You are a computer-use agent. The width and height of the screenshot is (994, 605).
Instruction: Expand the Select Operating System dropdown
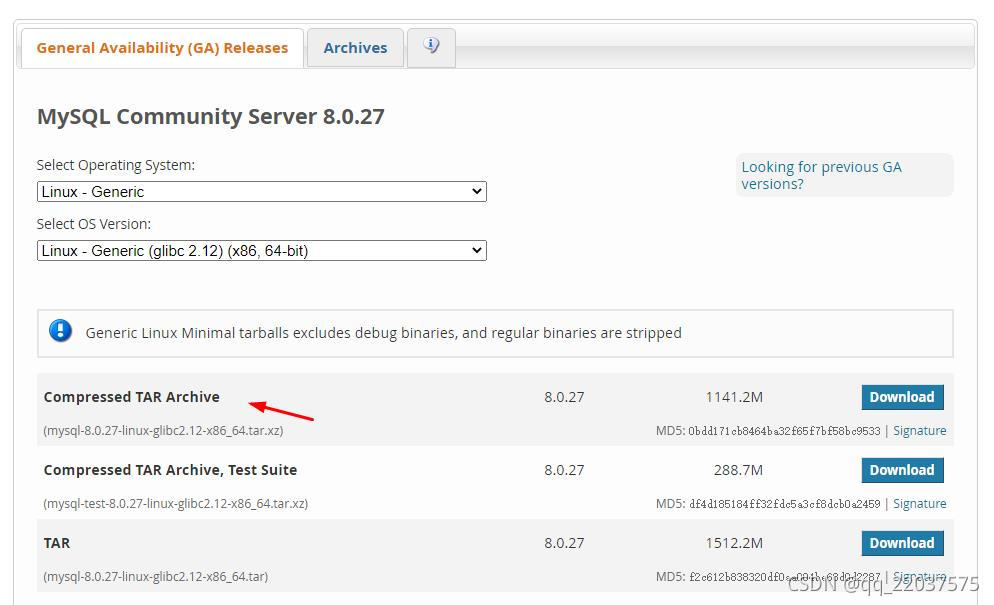[x=262, y=192]
